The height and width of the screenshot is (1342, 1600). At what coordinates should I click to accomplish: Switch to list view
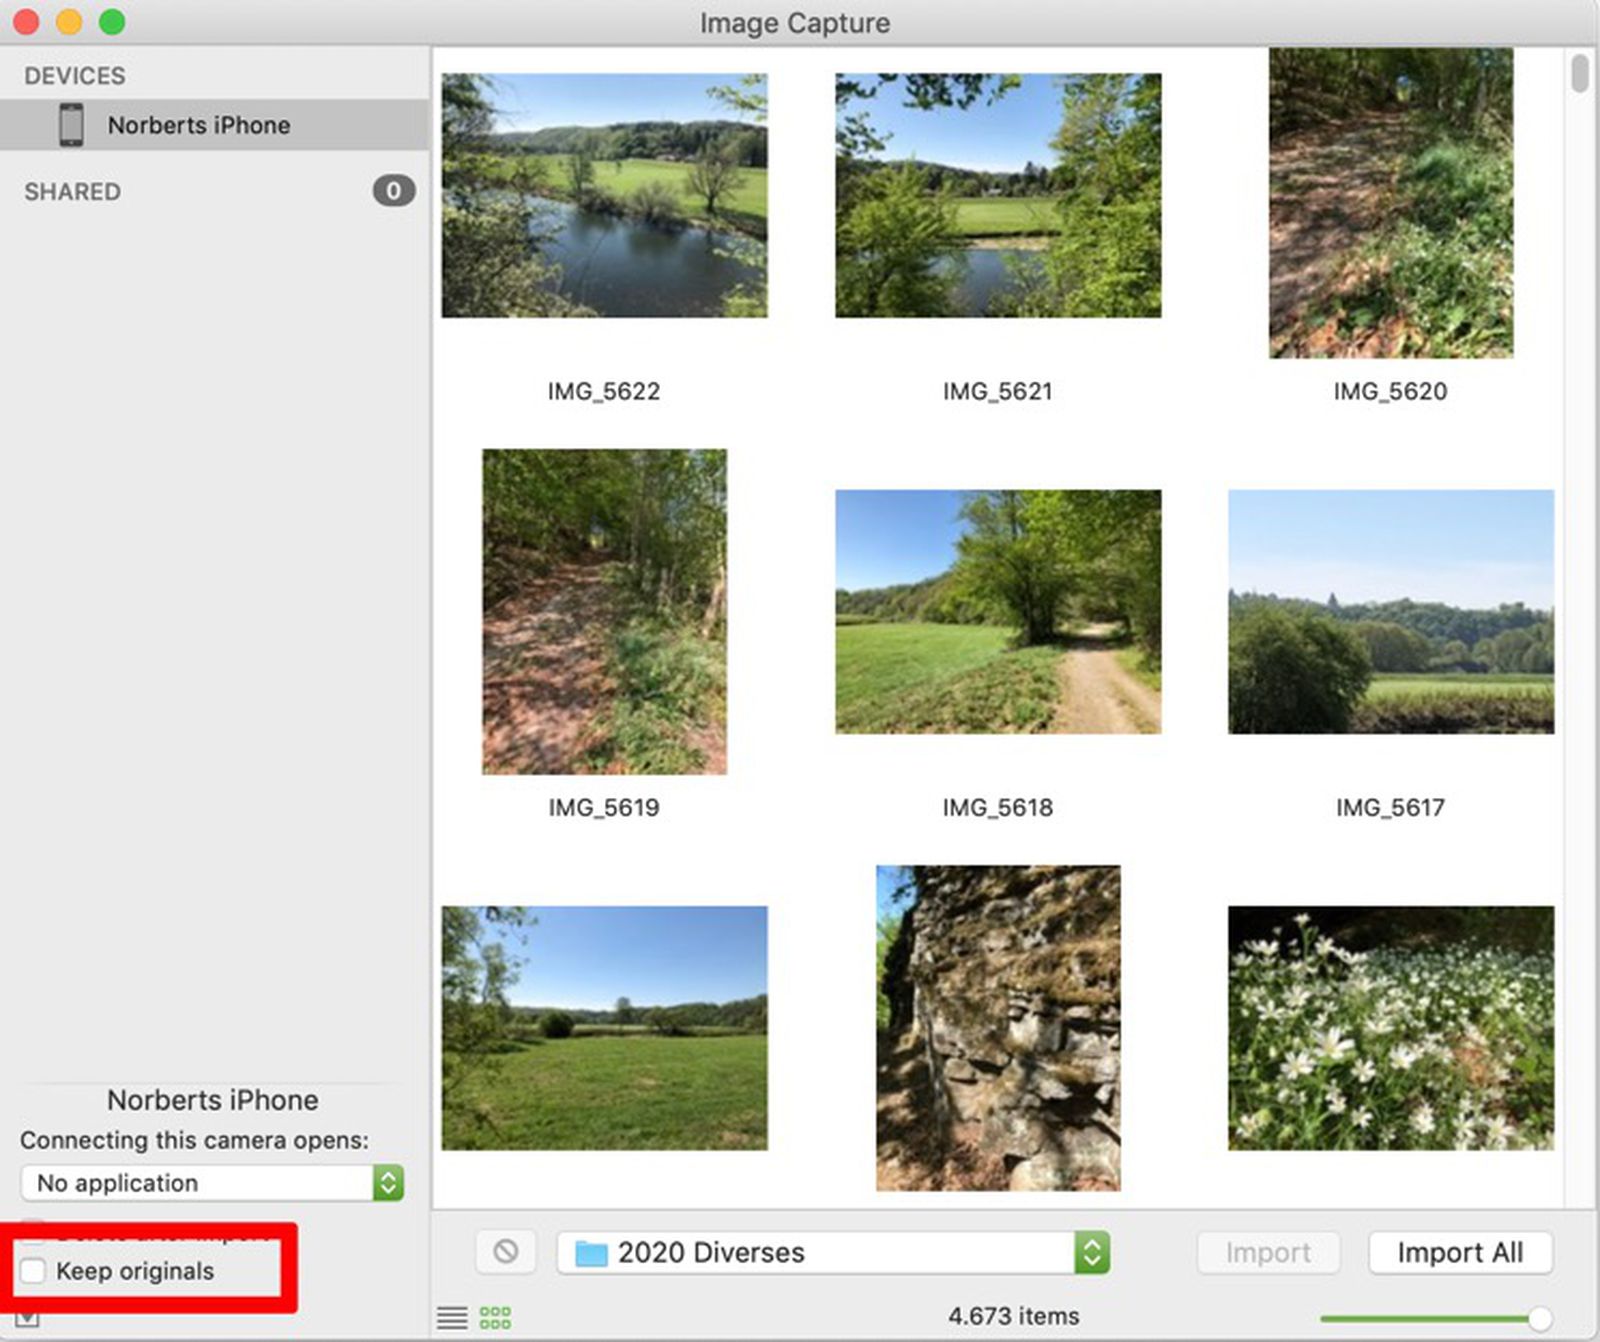pos(452,1317)
